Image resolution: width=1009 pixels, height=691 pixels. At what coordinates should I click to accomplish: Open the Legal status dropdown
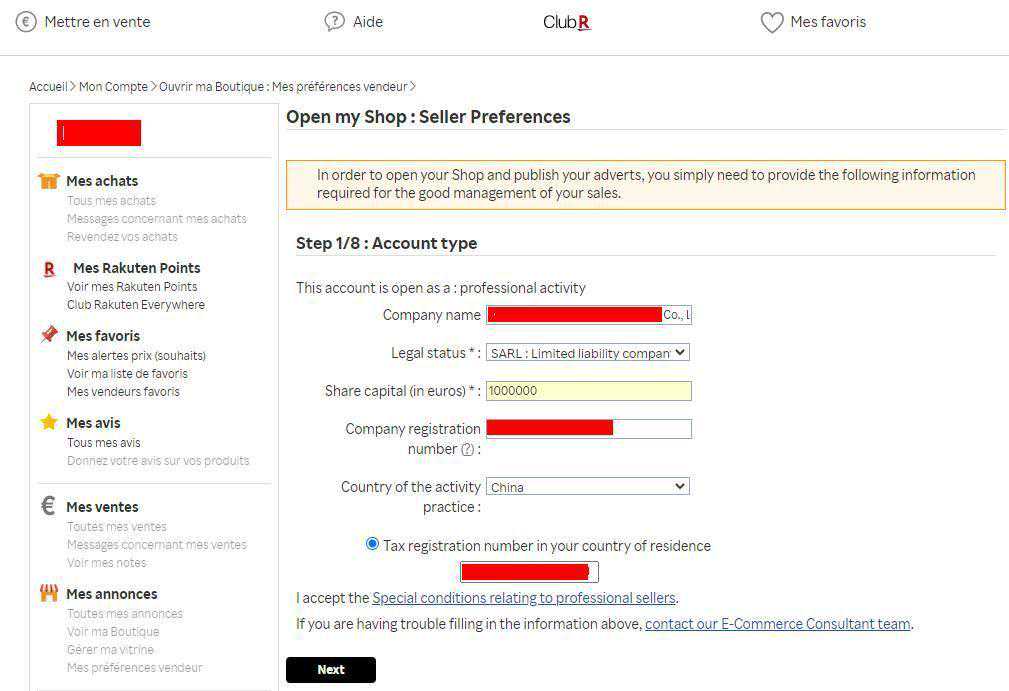588,353
